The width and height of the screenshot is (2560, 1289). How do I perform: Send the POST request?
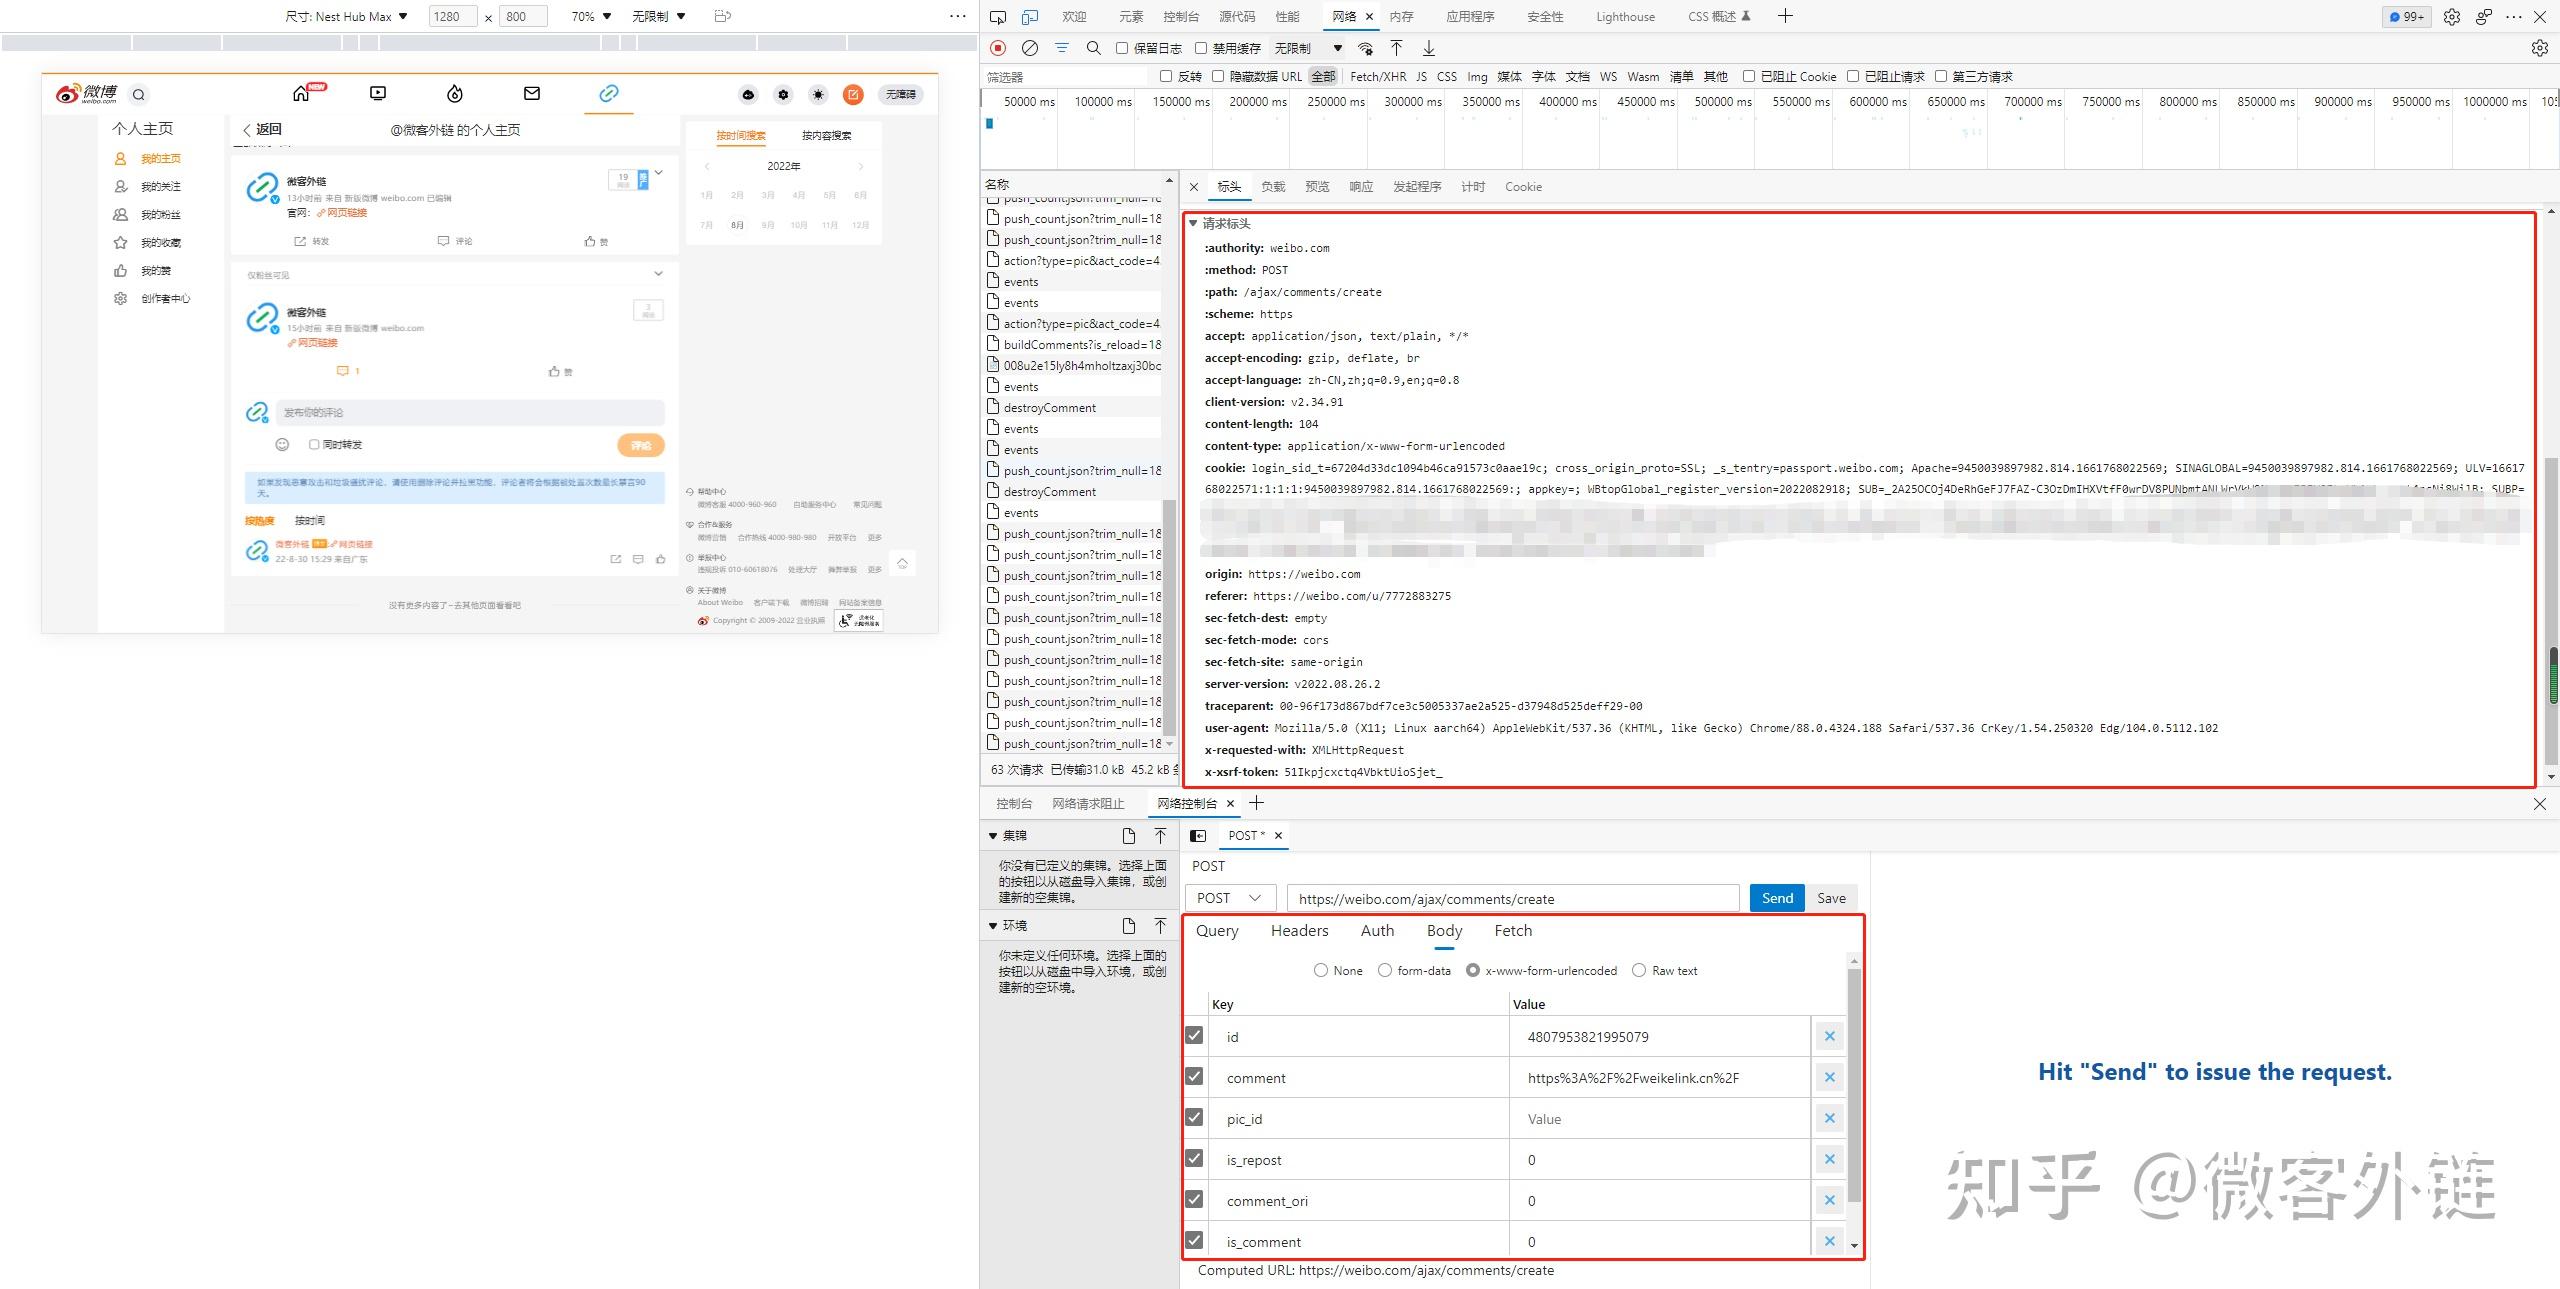click(1777, 898)
